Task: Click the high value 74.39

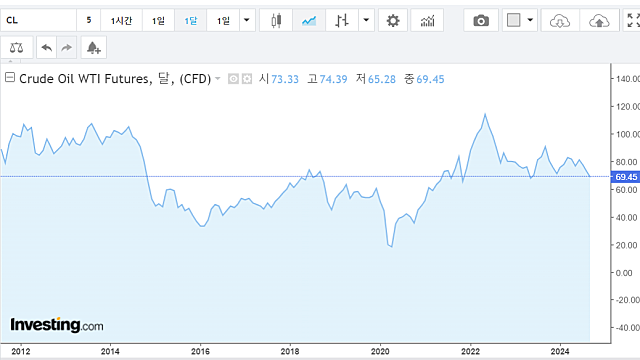Action: point(333,79)
